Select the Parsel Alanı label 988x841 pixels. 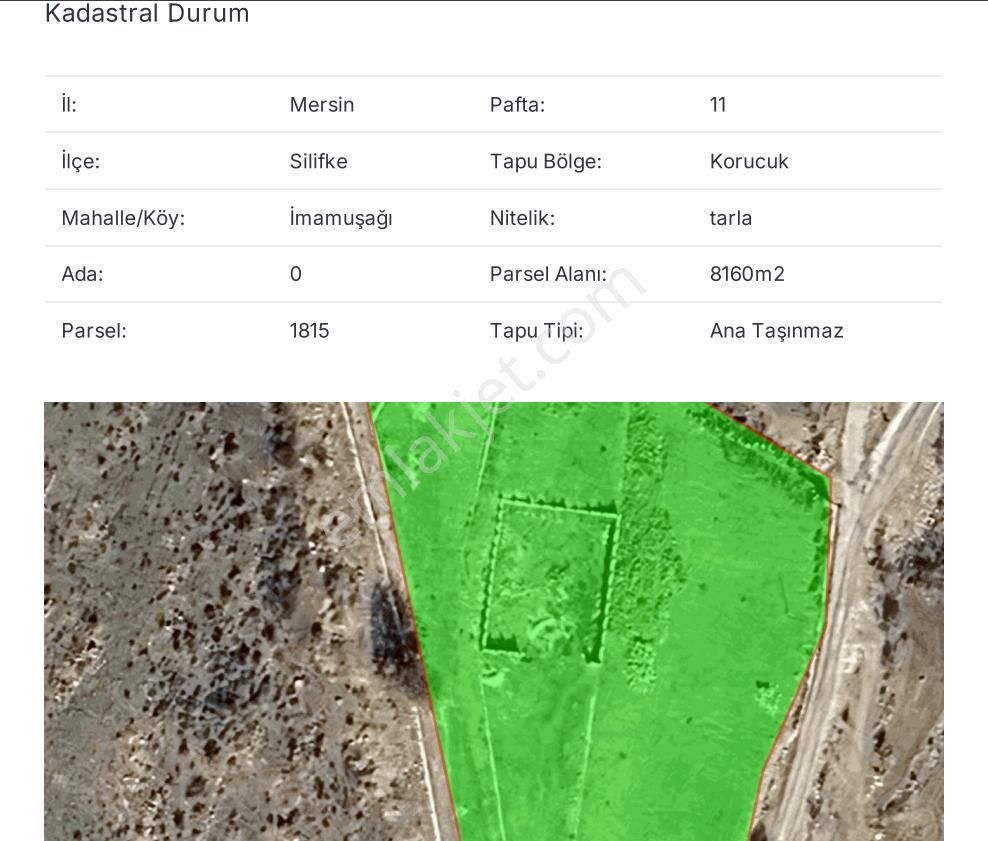548,274
